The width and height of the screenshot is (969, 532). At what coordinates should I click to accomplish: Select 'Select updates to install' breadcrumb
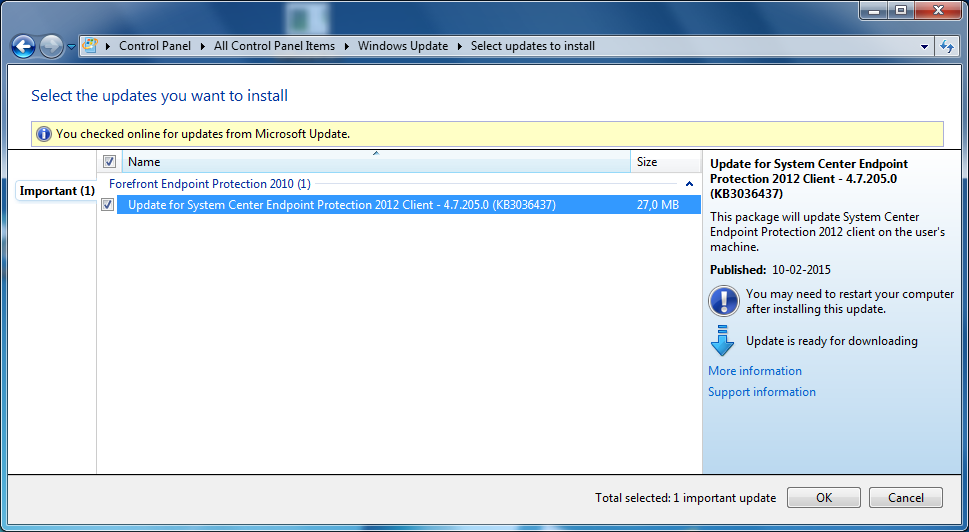click(x=533, y=46)
